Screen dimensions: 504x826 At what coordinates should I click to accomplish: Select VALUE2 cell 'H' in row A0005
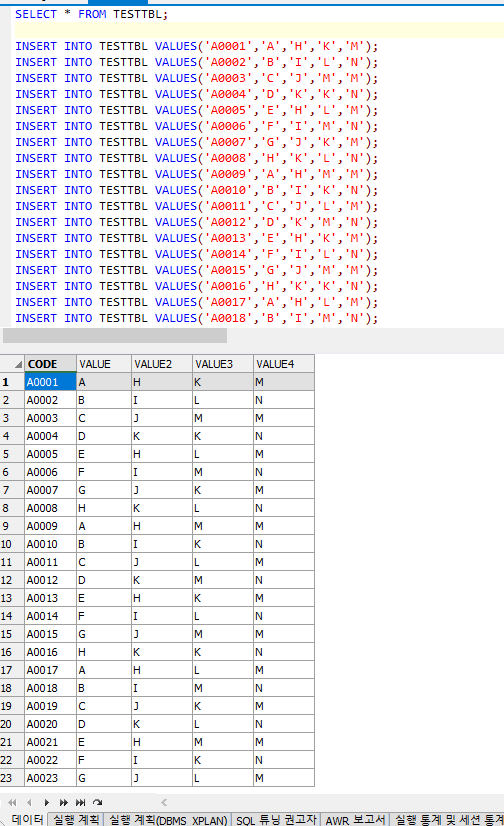162,454
